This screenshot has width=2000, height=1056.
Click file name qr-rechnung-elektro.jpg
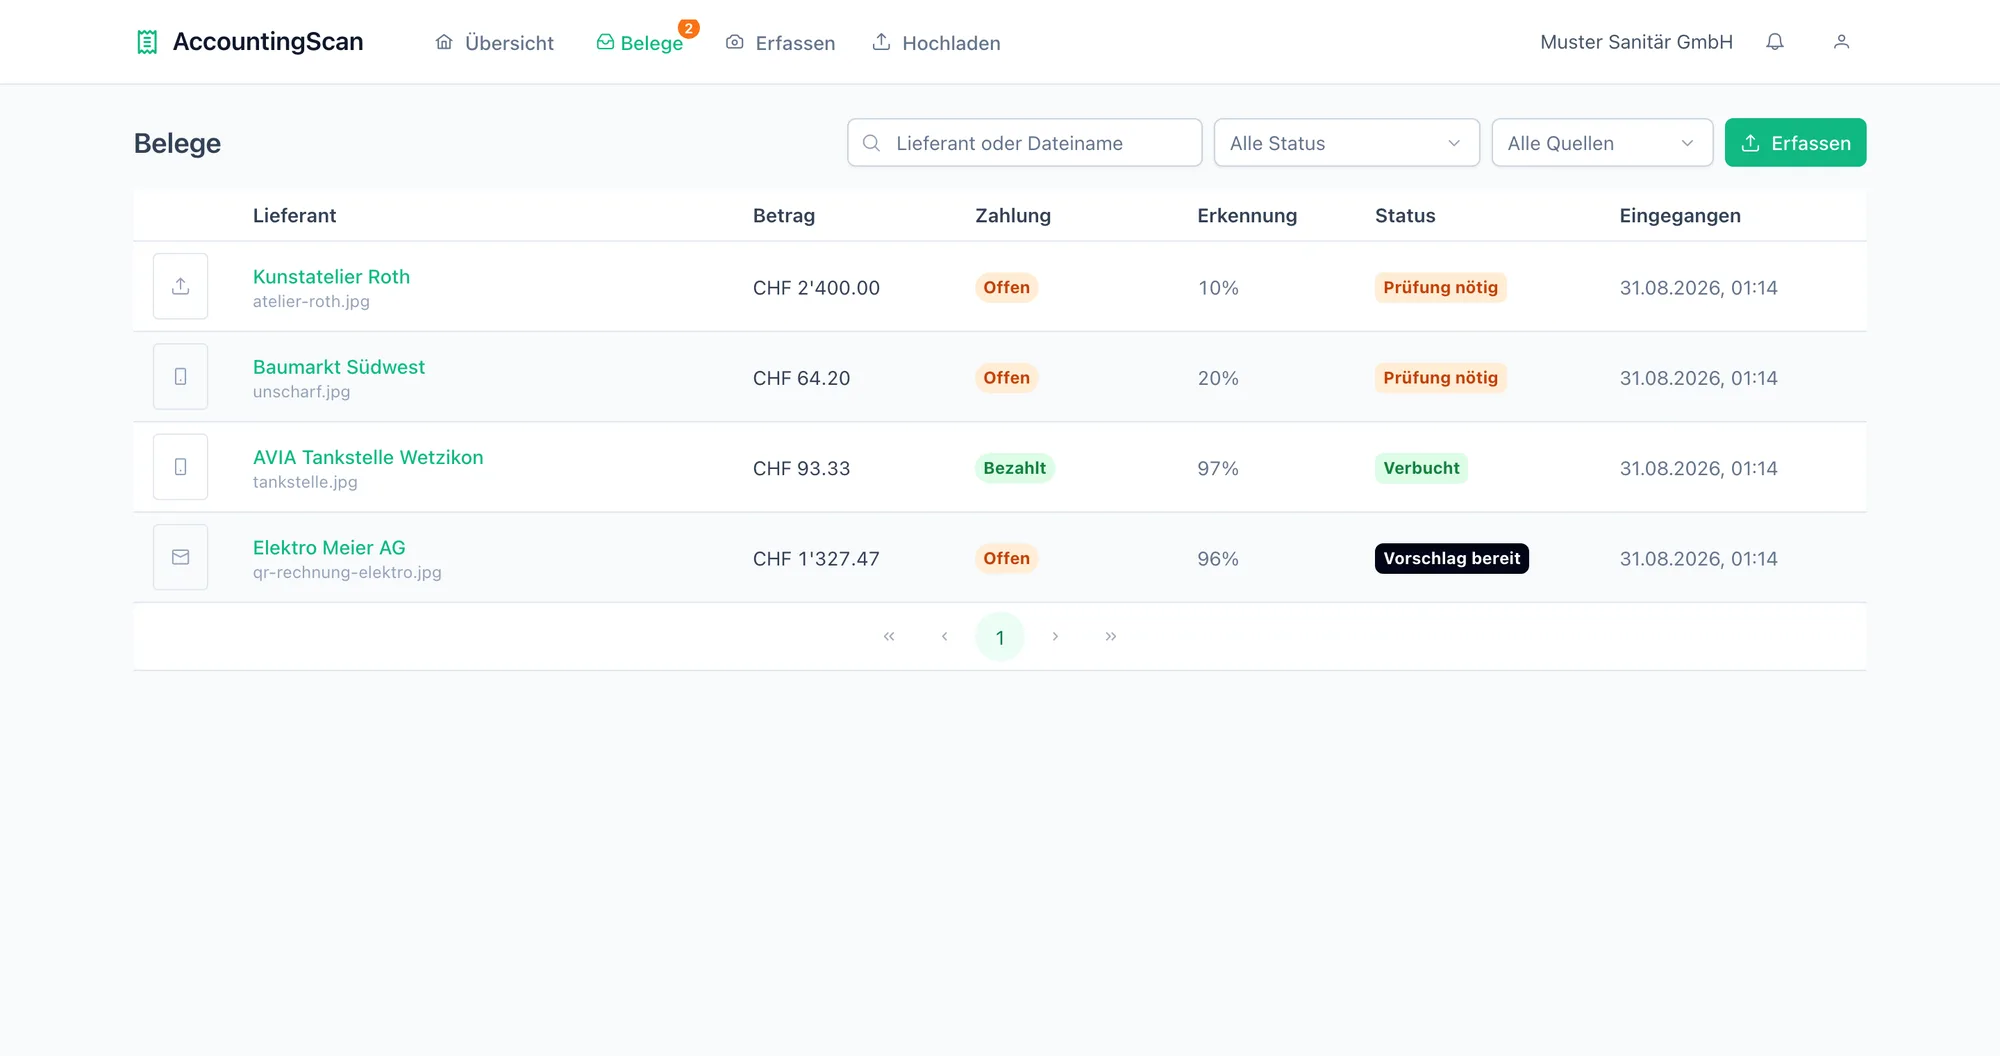tap(347, 573)
